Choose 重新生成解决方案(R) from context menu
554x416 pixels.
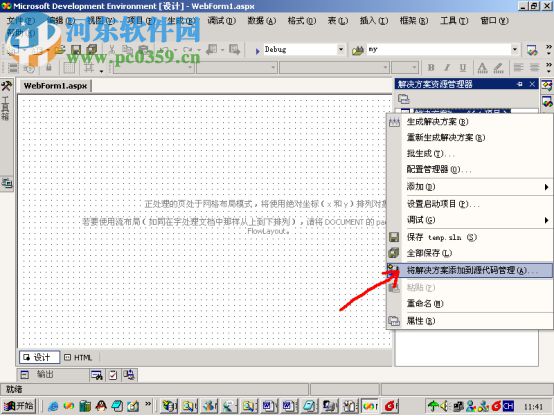[x=470, y=137]
